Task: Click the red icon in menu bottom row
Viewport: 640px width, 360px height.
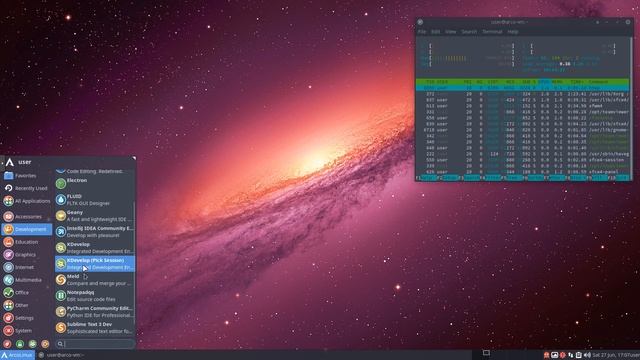Action: [7, 344]
